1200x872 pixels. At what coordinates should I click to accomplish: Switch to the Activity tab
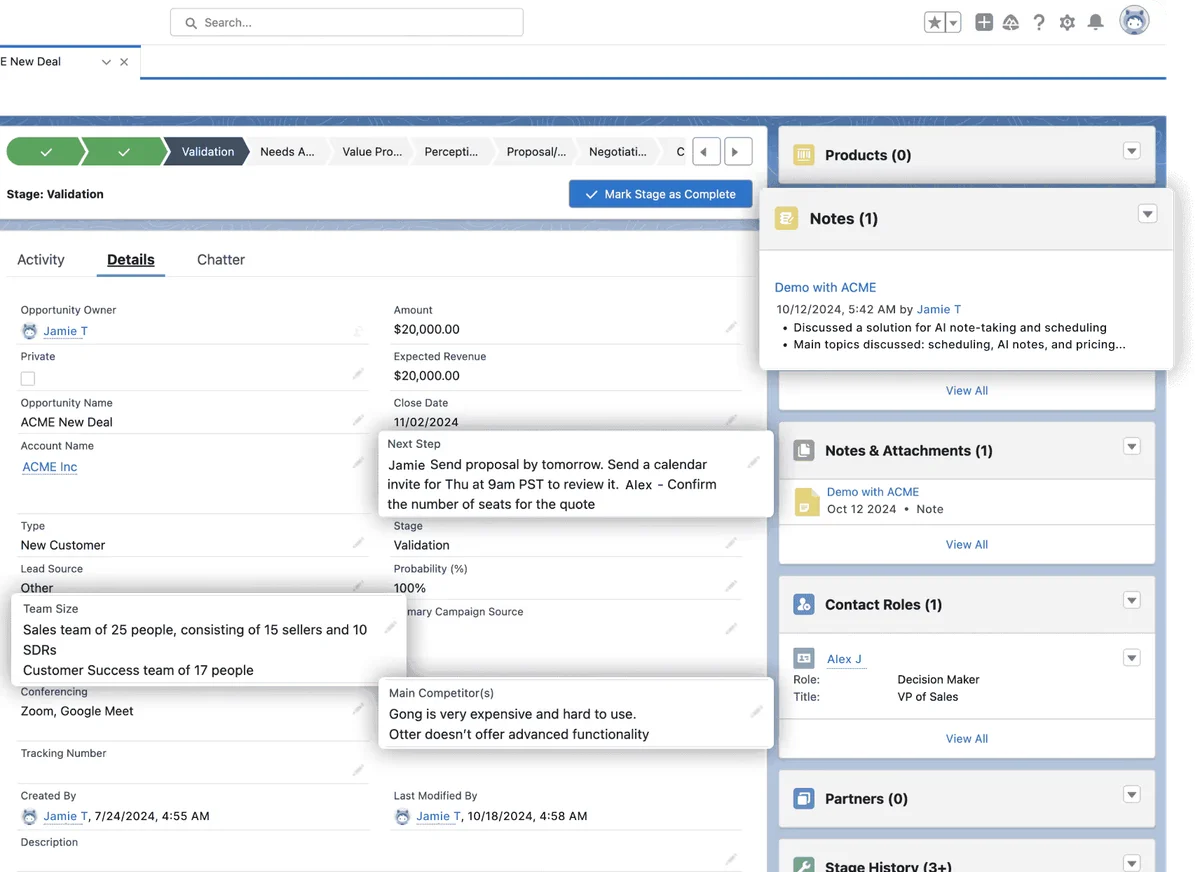point(40,260)
